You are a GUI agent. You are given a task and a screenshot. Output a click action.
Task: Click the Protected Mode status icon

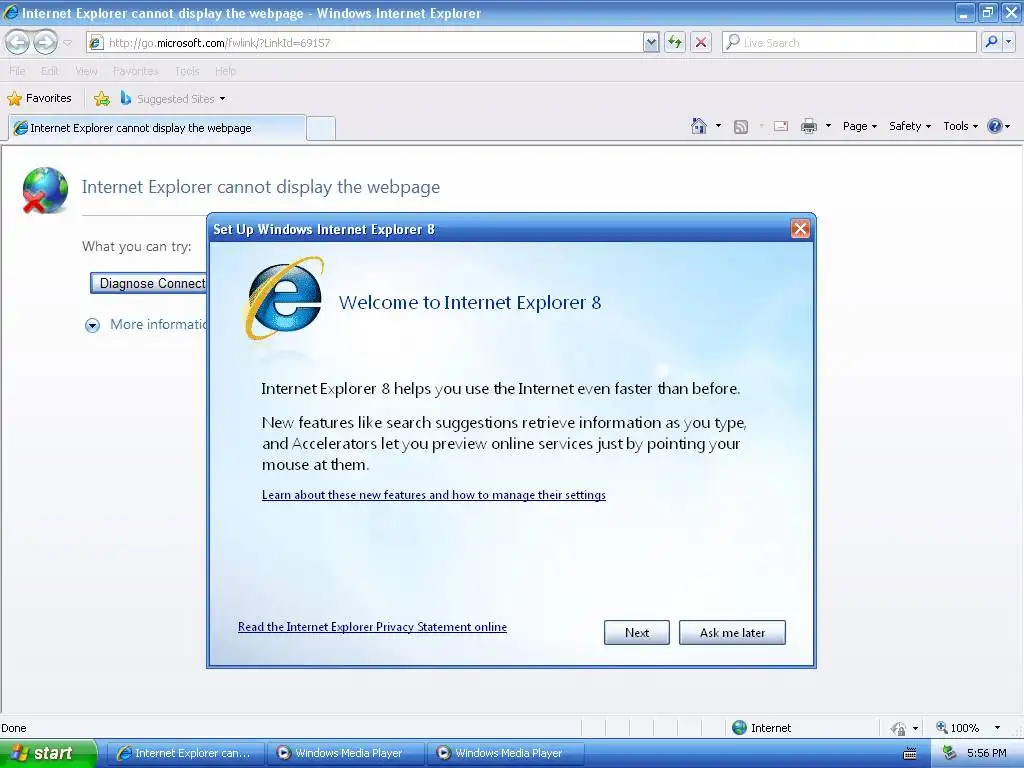899,728
